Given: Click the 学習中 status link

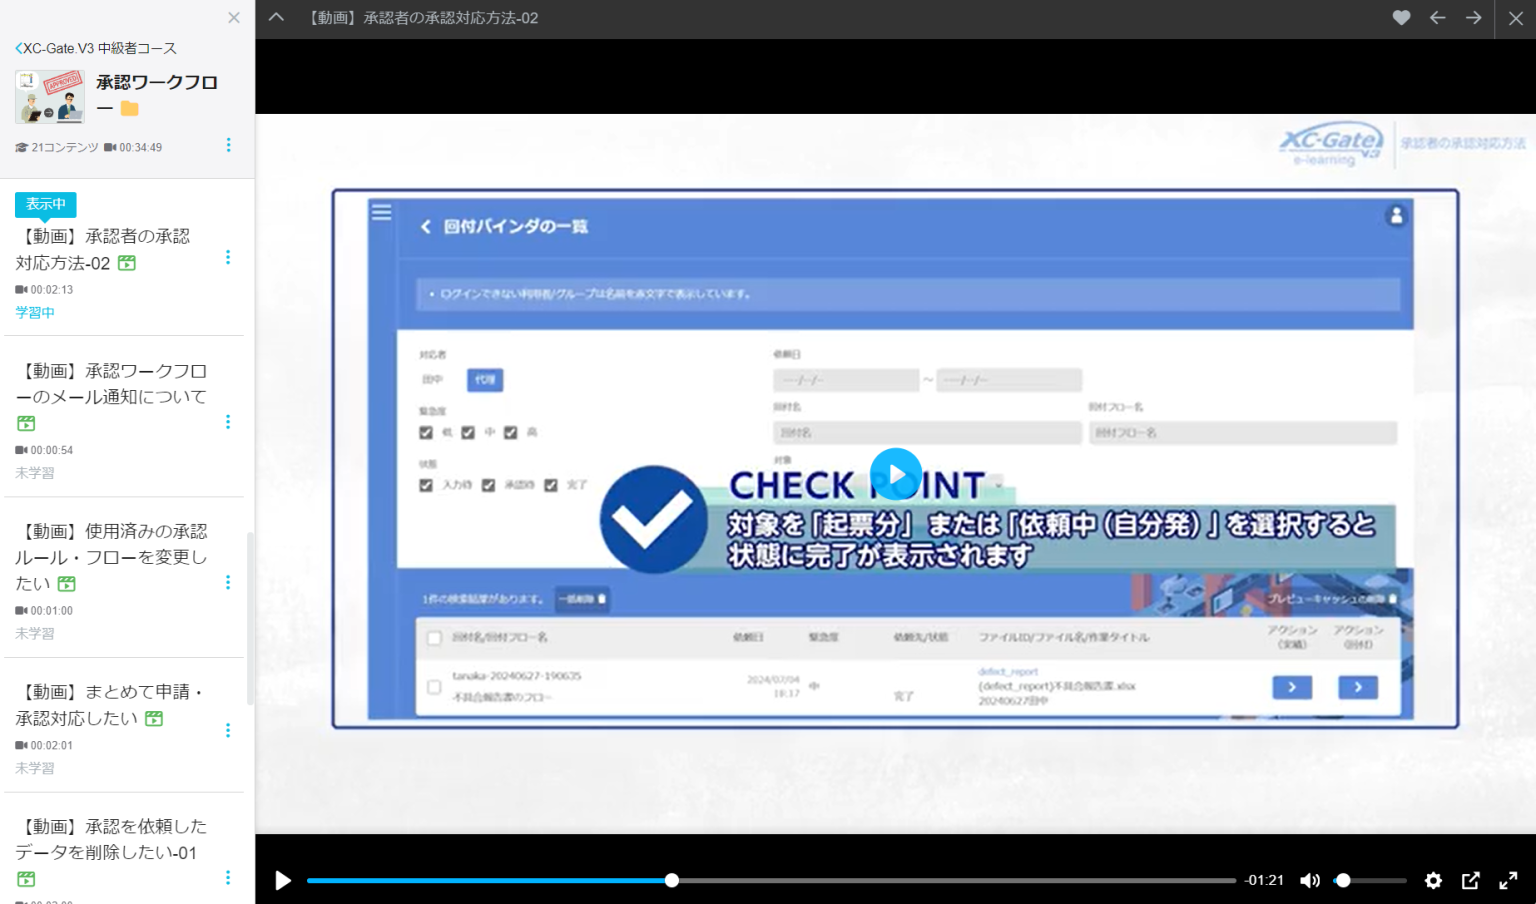Looking at the screenshot, I should [34, 311].
